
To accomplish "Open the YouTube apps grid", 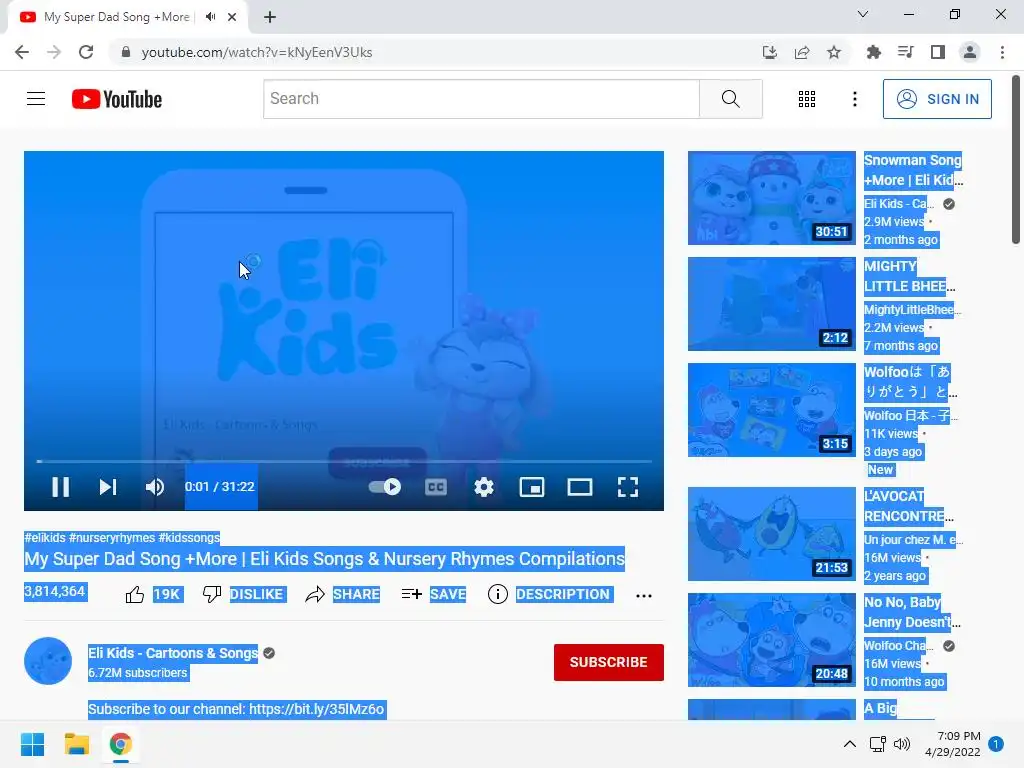I will pos(807,99).
